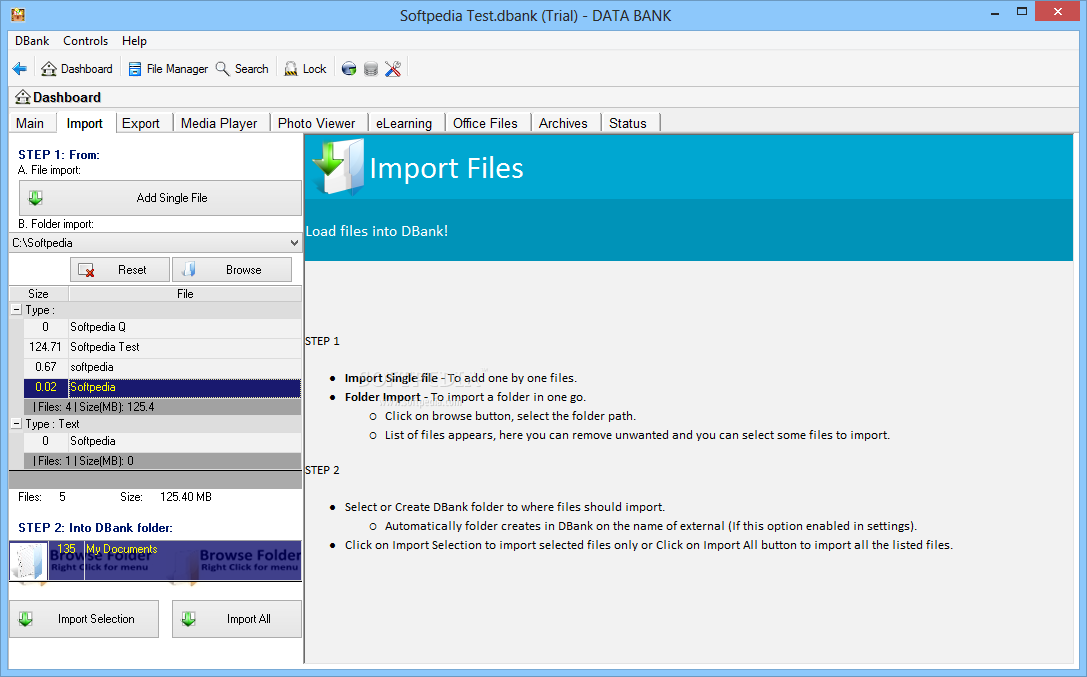Click the gray database icon in toolbar
1087x677 pixels.
click(371, 69)
